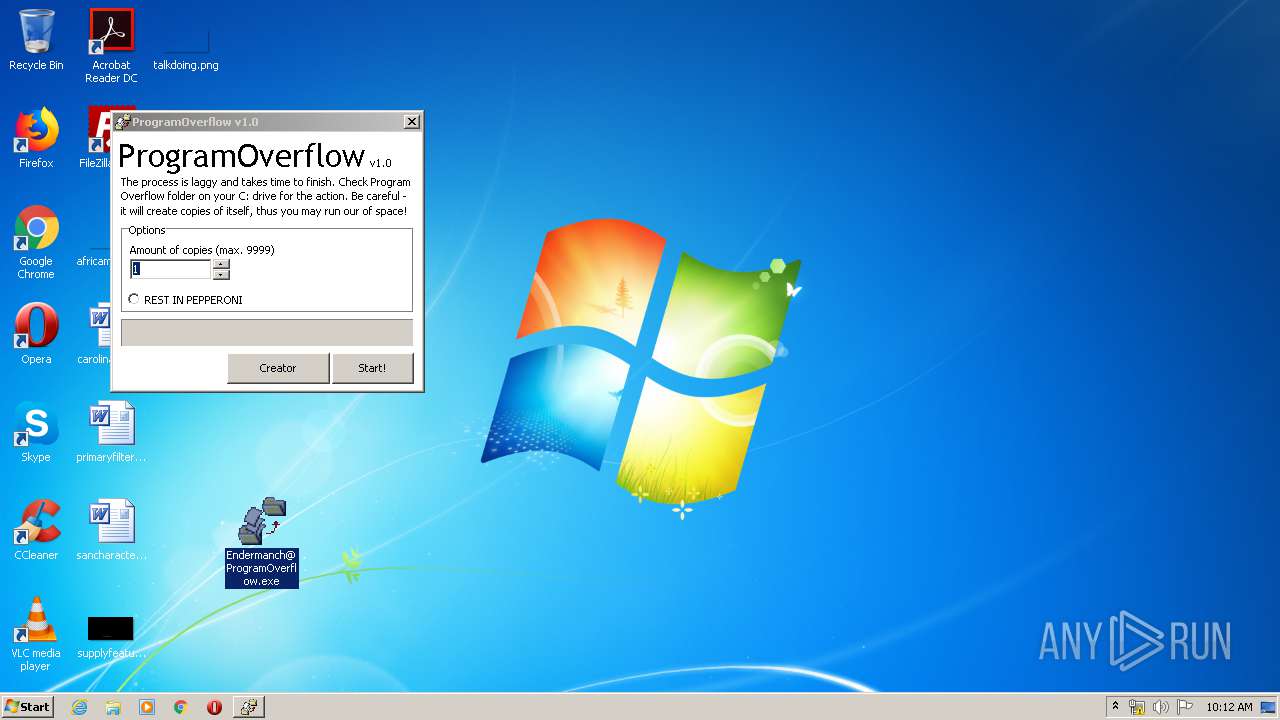Launch Opera from the taskbar
Image resolution: width=1280 pixels, height=720 pixels.
coord(214,707)
